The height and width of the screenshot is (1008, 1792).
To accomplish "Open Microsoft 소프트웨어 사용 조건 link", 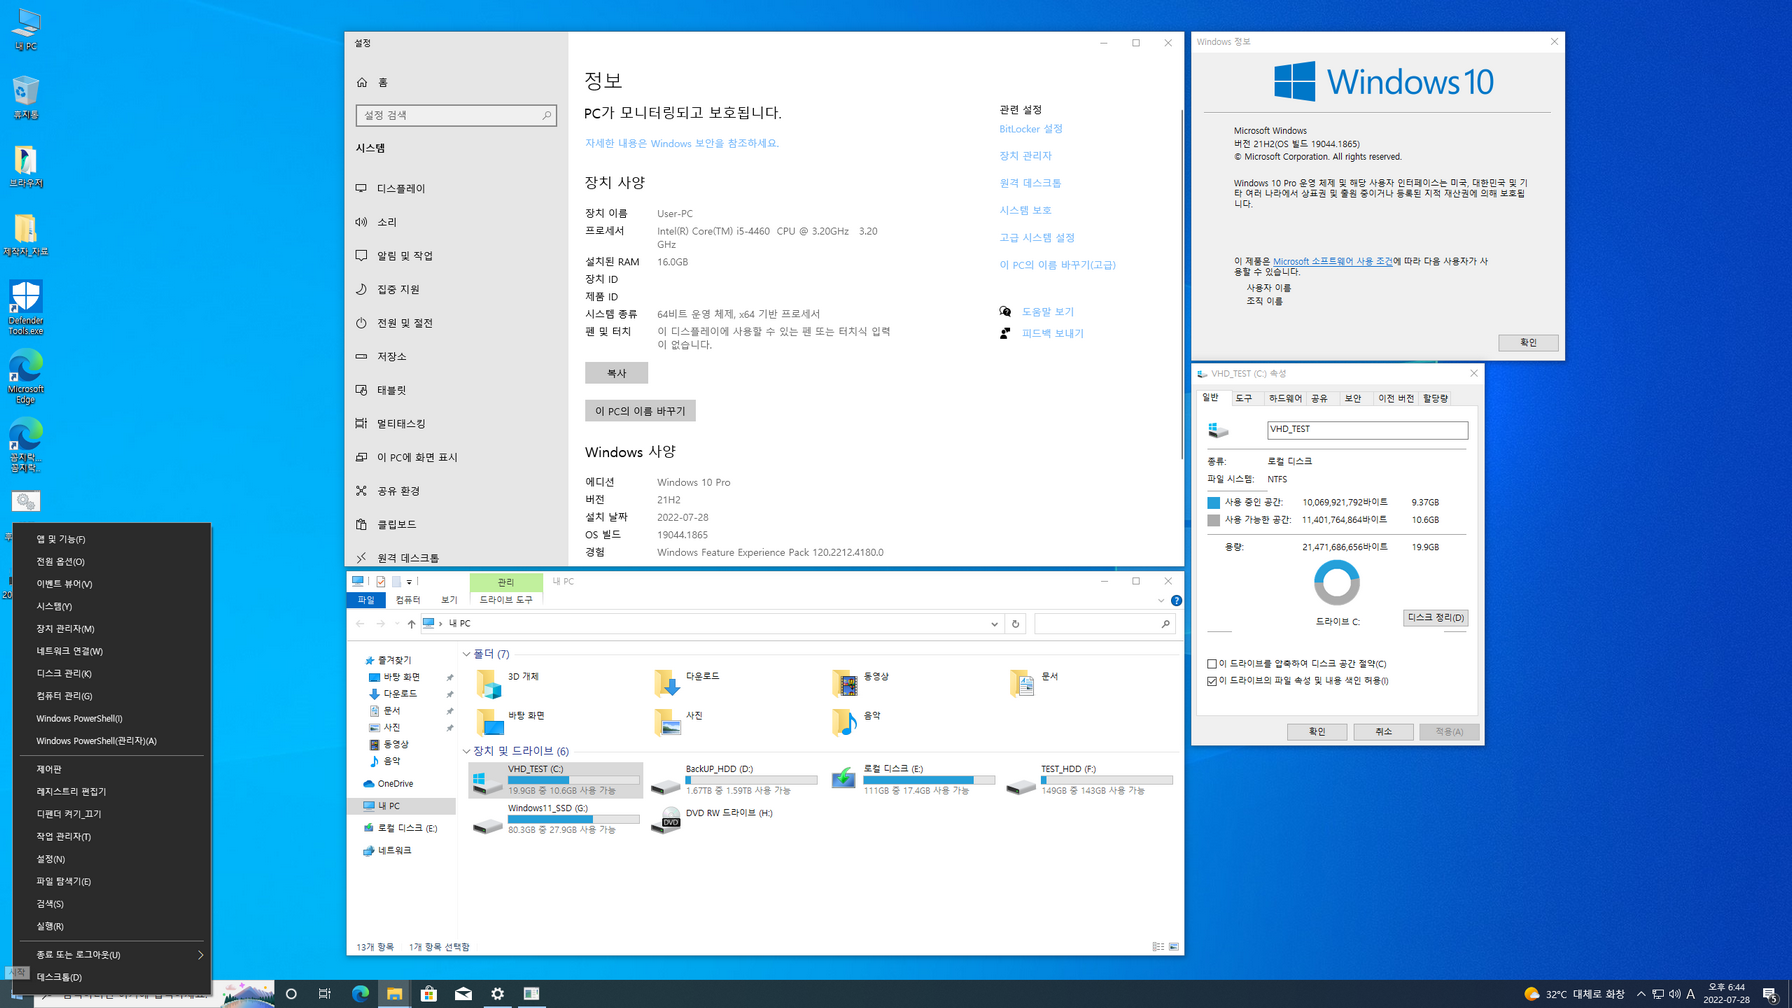I will click(x=1332, y=261).
